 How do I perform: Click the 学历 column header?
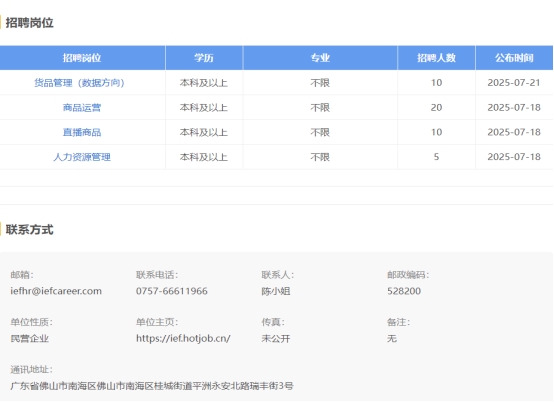tap(204, 58)
